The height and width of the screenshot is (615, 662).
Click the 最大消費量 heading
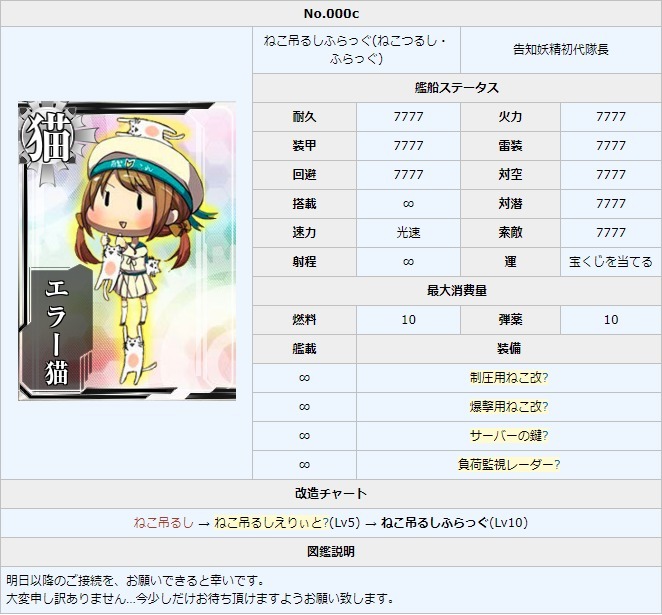tap(457, 290)
